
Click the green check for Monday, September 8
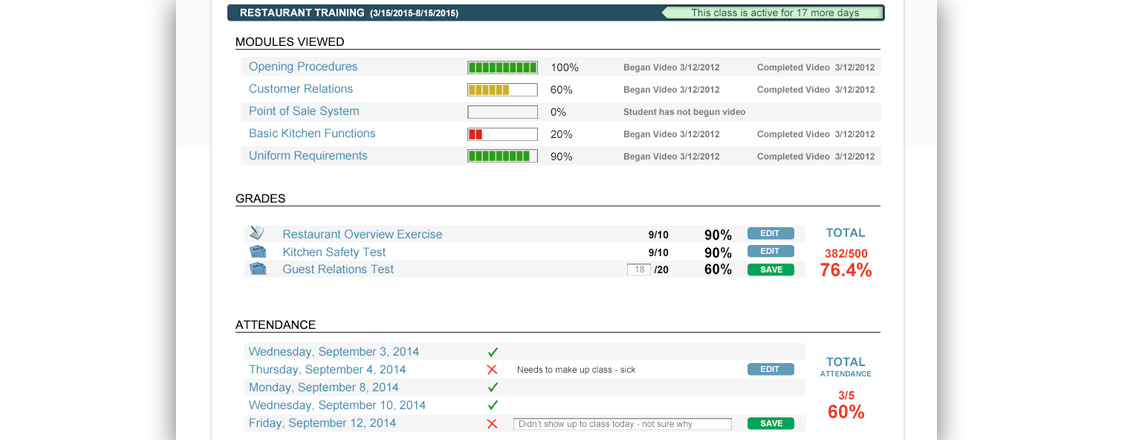click(x=493, y=387)
